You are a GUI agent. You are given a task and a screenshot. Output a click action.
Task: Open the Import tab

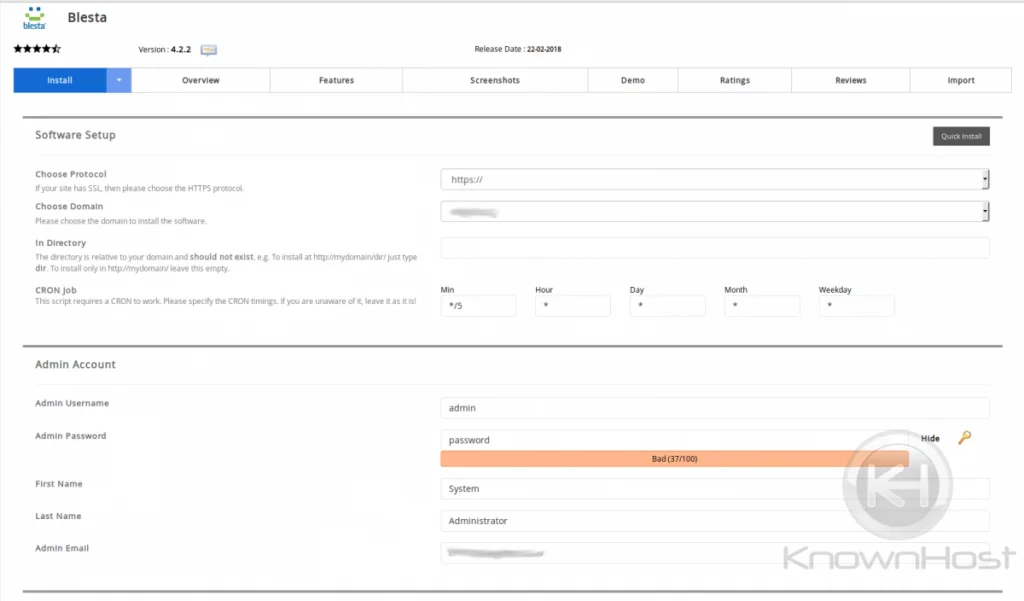click(x=961, y=80)
